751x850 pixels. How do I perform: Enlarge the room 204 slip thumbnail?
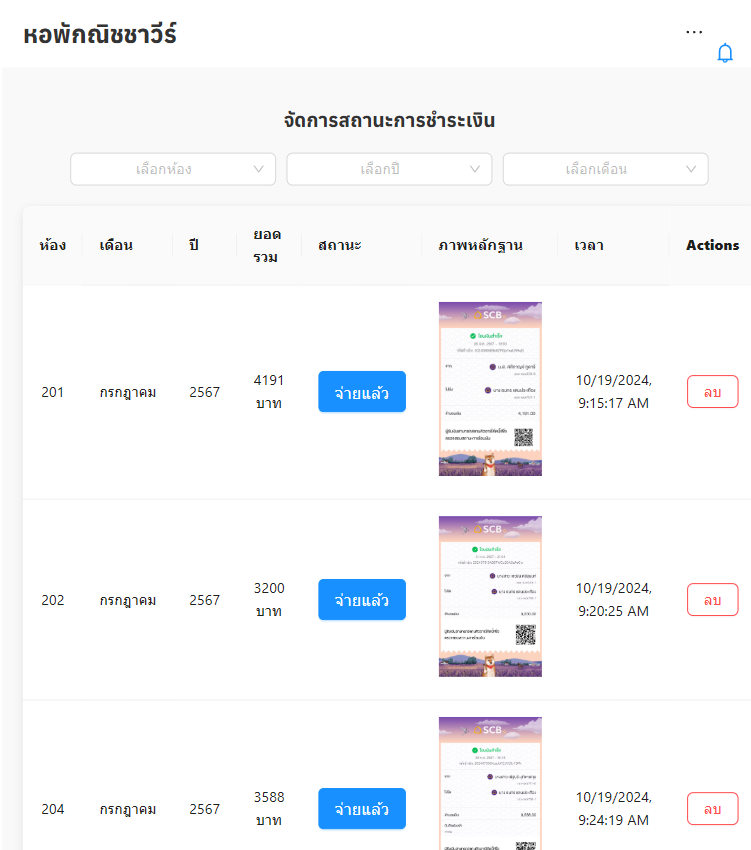(490, 784)
